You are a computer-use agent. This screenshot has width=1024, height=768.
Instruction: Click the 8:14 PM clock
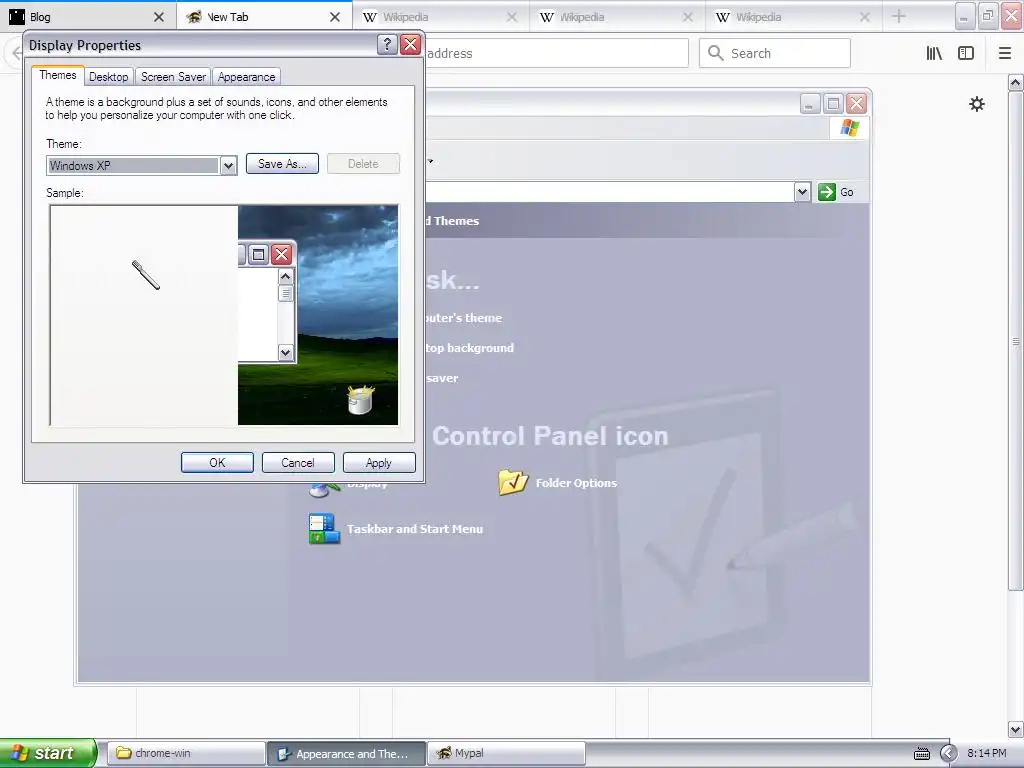[986, 753]
